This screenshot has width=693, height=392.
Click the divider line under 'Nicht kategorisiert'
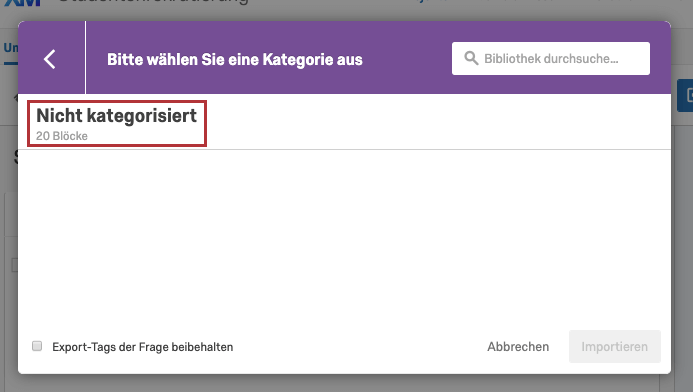coord(344,149)
